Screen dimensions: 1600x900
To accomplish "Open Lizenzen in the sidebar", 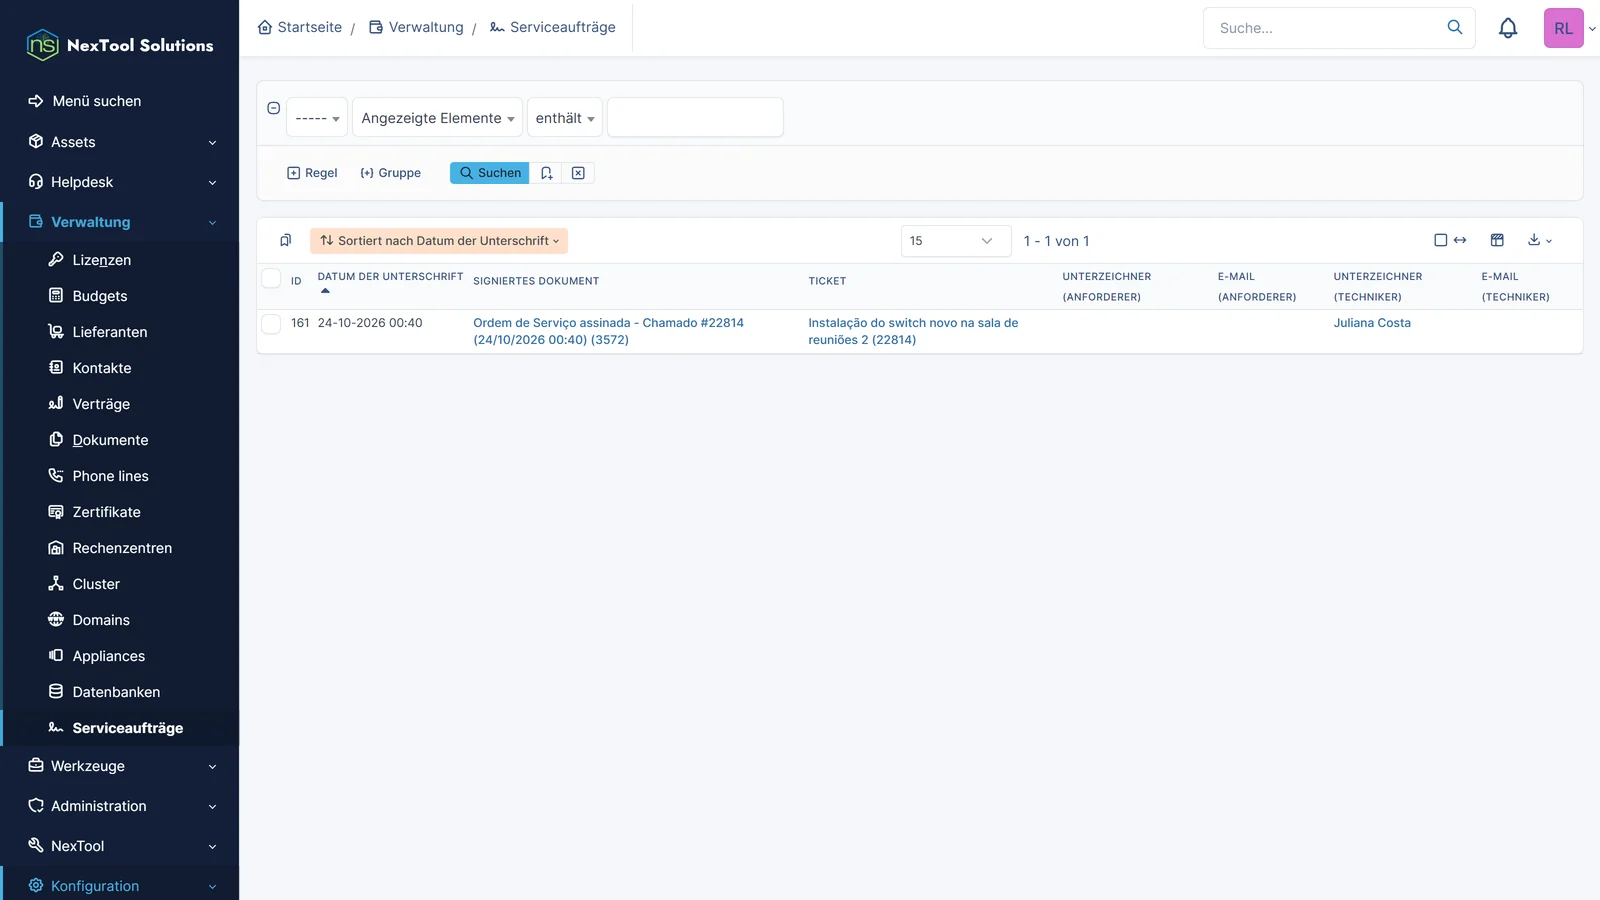I will pos(101,260).
